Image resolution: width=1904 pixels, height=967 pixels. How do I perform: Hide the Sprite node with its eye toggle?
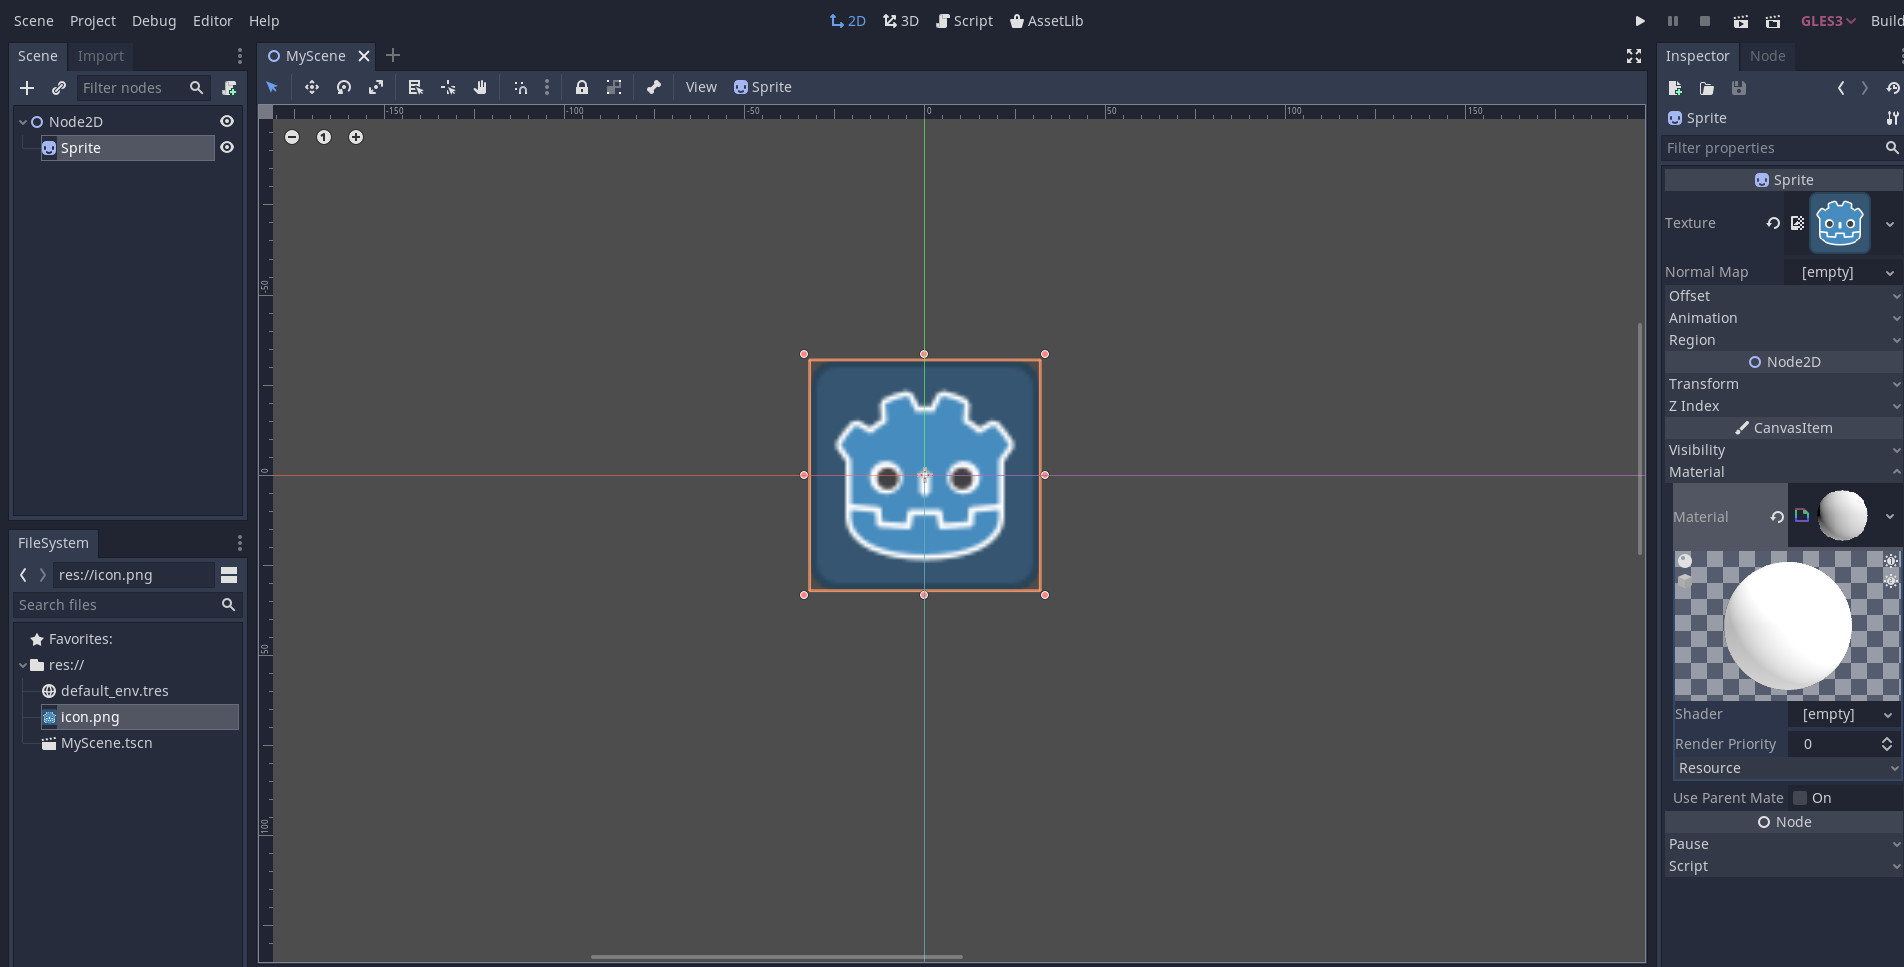227,147
